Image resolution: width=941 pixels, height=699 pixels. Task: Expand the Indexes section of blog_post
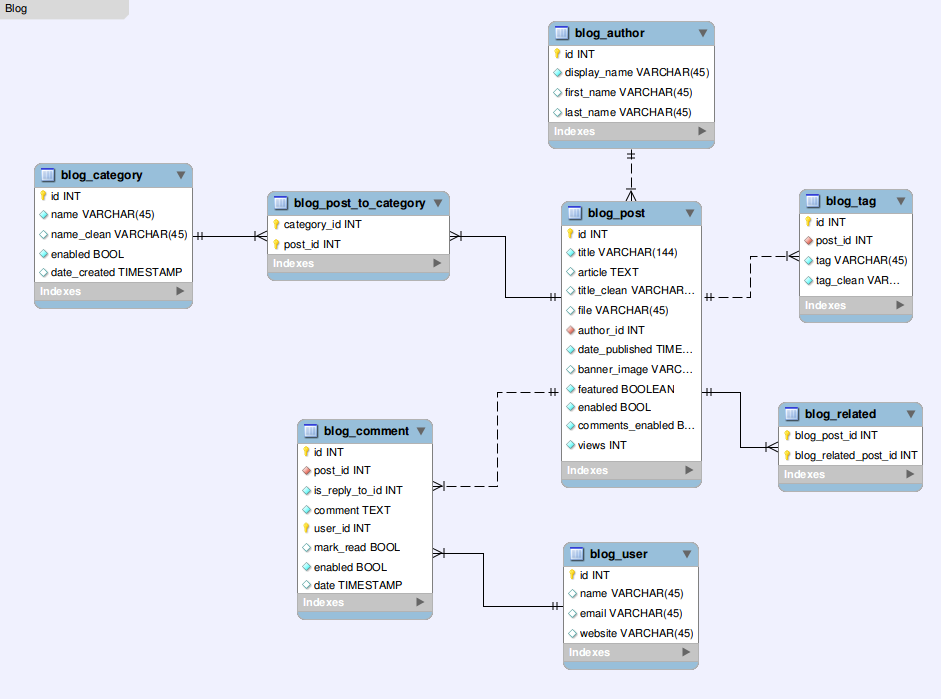(x=631, y=470)
